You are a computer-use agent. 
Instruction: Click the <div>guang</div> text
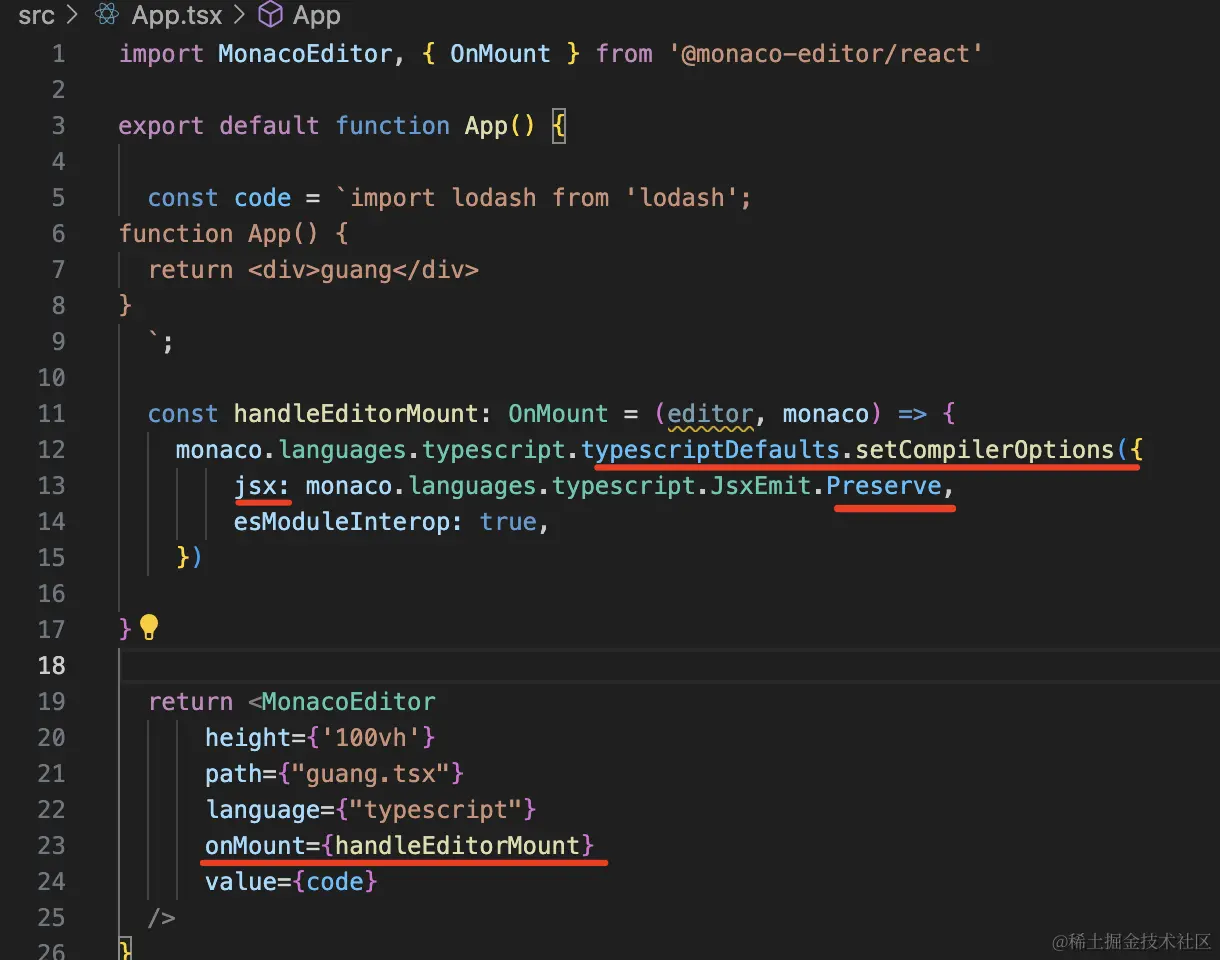364,269
